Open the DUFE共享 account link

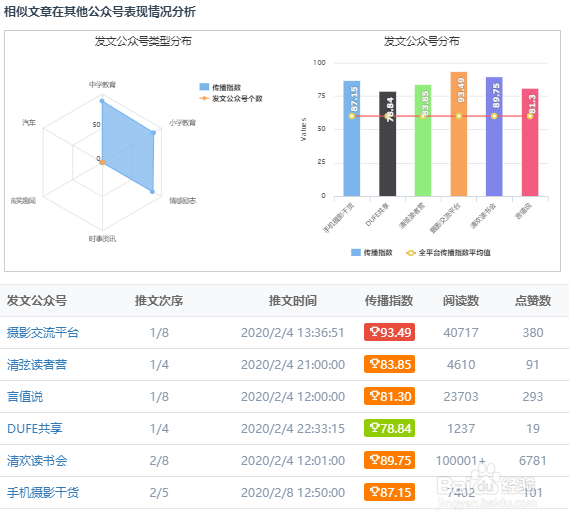click(x=35, y=428)
